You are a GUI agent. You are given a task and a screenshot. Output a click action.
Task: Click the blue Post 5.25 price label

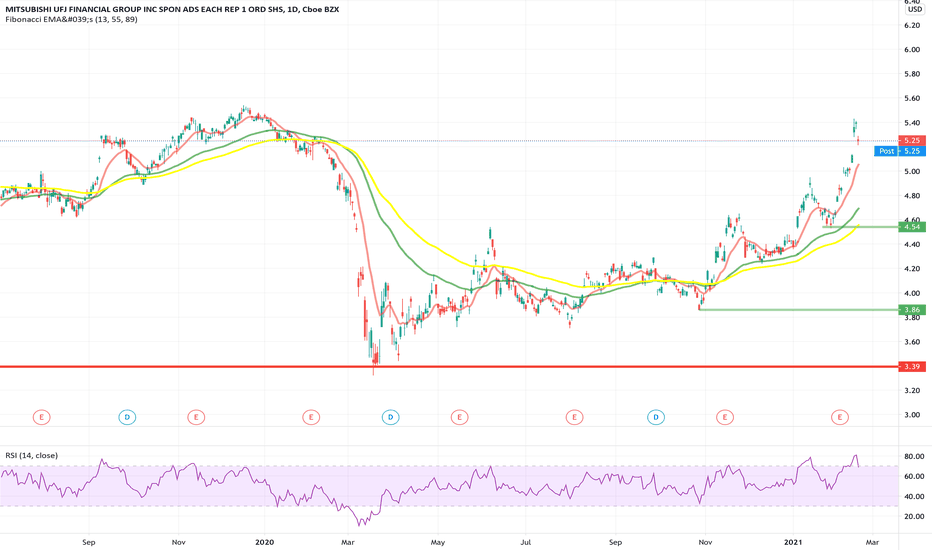899,151
